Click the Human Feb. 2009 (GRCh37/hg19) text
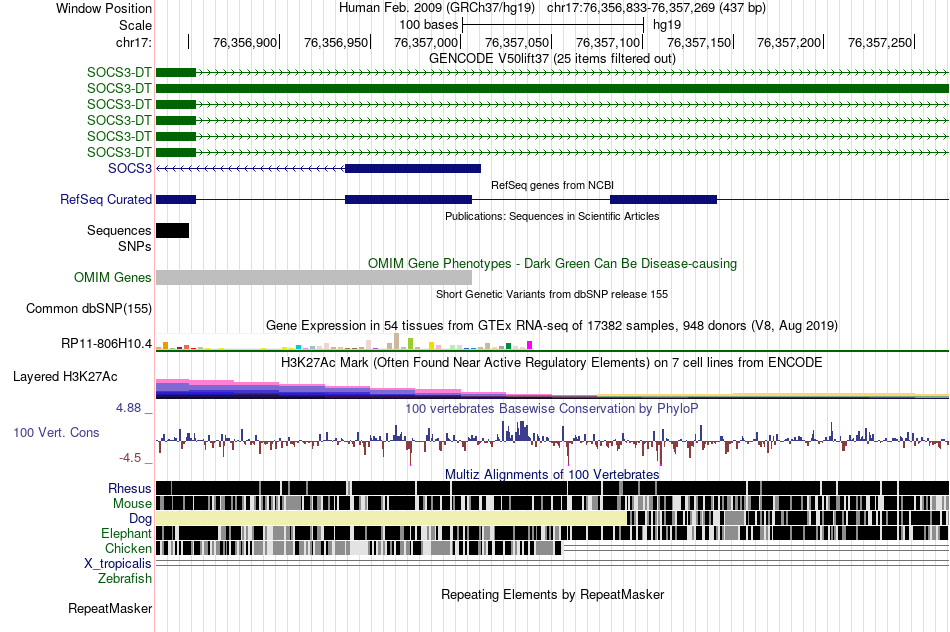The image size is (950, 632). pyautogui.click(x=437, y=8)
